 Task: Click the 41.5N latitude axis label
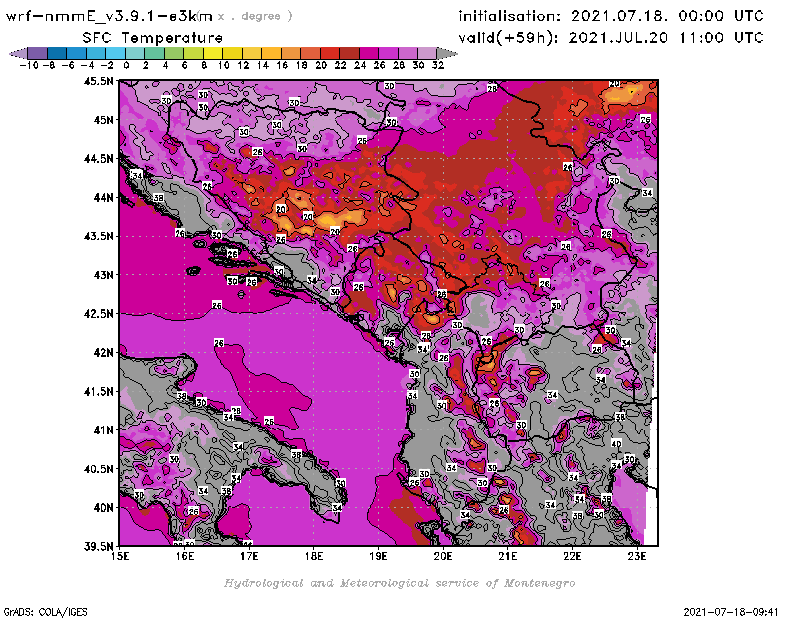click(98, 391)
